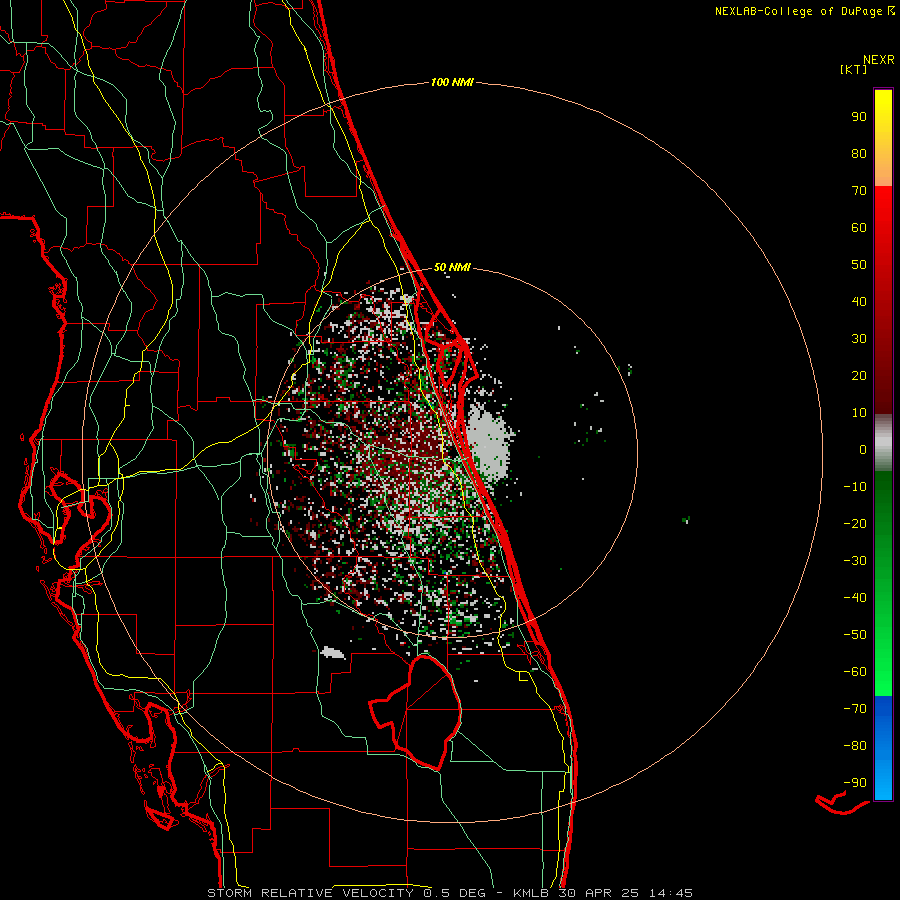Click the 0 value on velocity scale
Image resolution: width=900 pixels, height=900 pixels.
tap(863, 450)
